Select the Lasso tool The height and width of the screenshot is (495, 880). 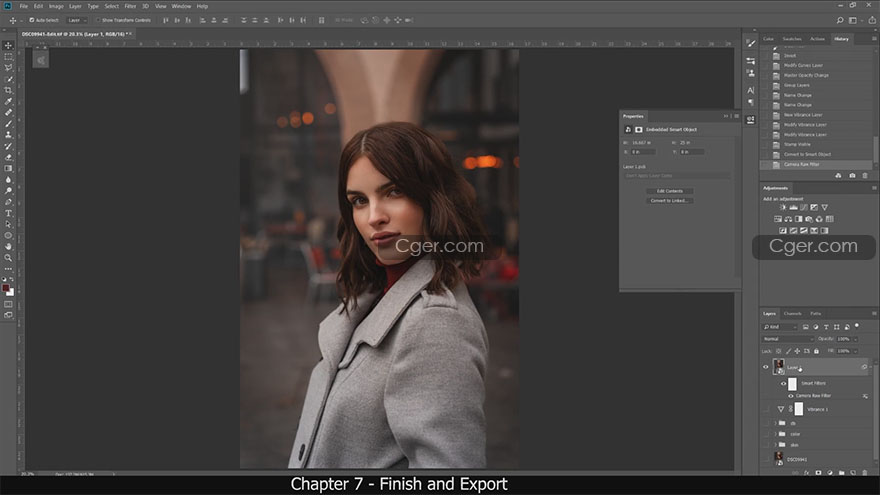[x=8, y=68]
